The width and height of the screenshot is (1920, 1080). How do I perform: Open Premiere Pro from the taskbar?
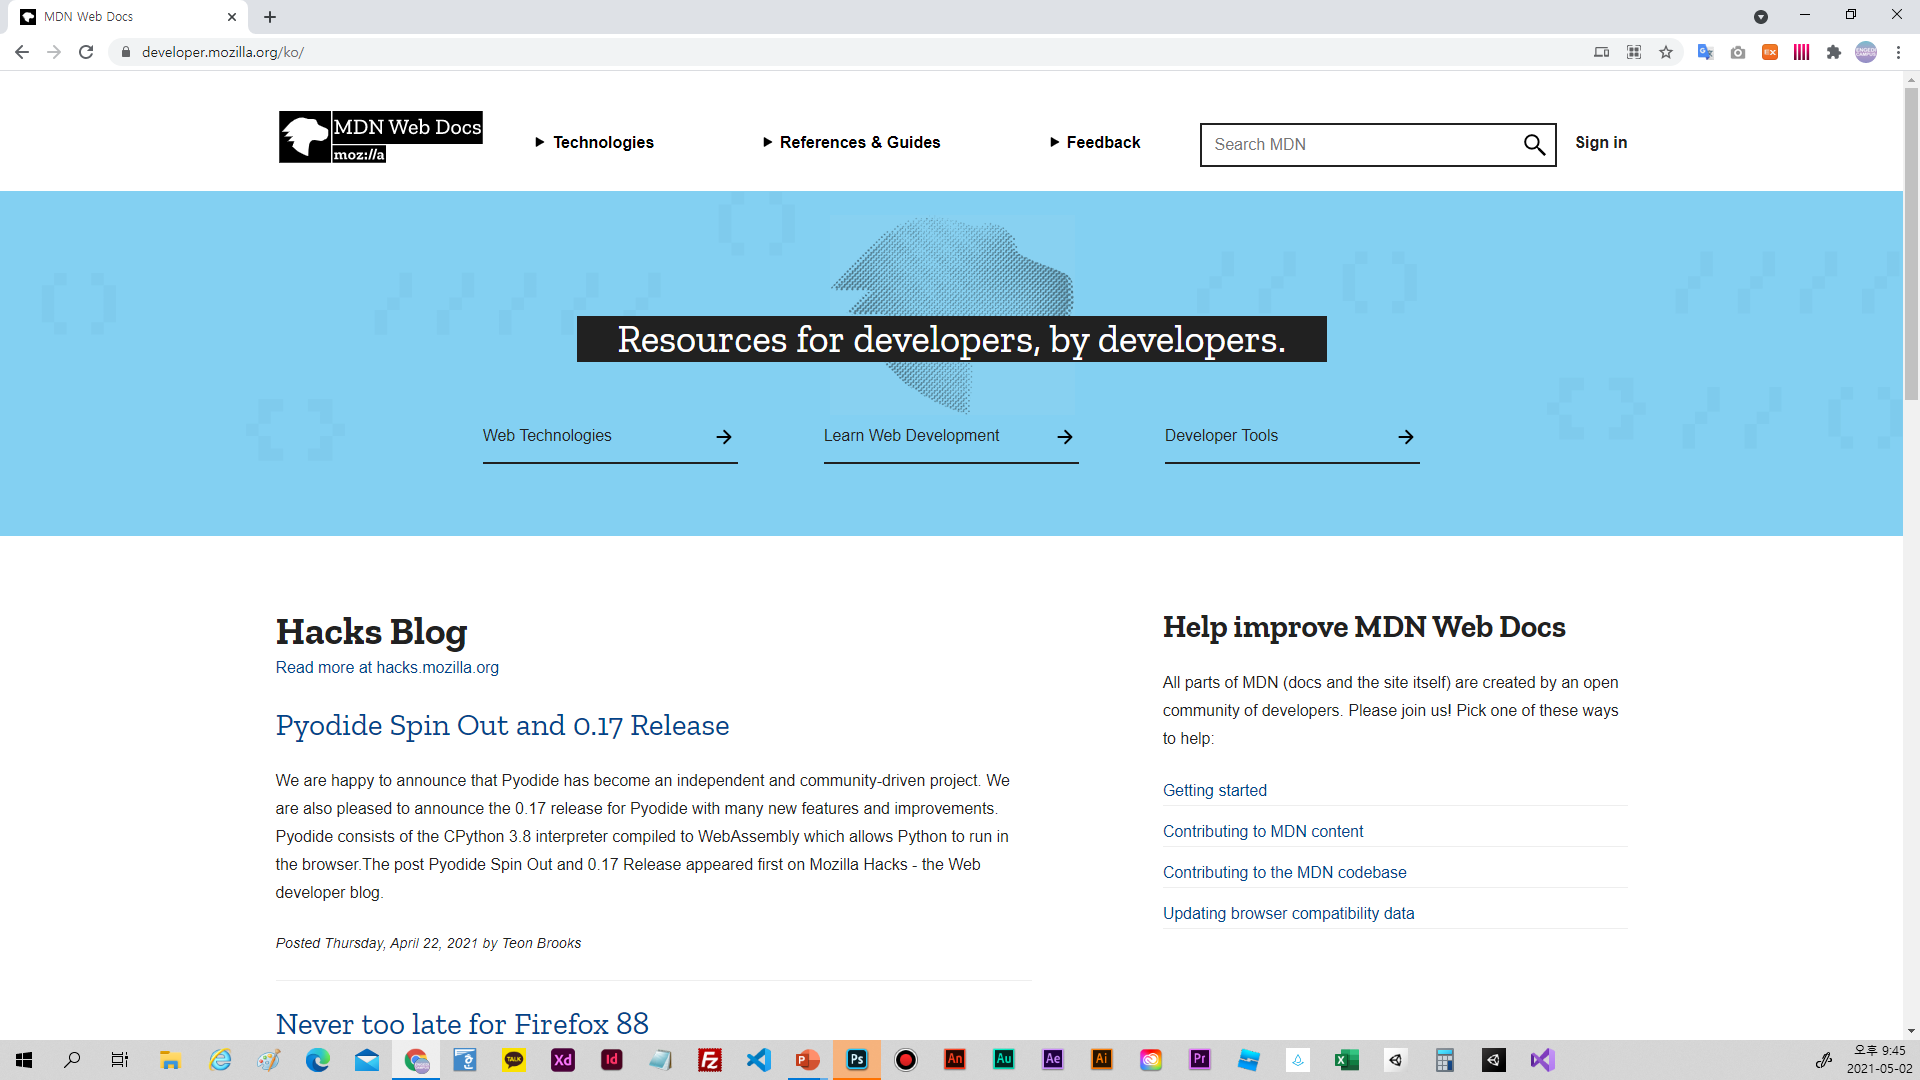1200,1060
